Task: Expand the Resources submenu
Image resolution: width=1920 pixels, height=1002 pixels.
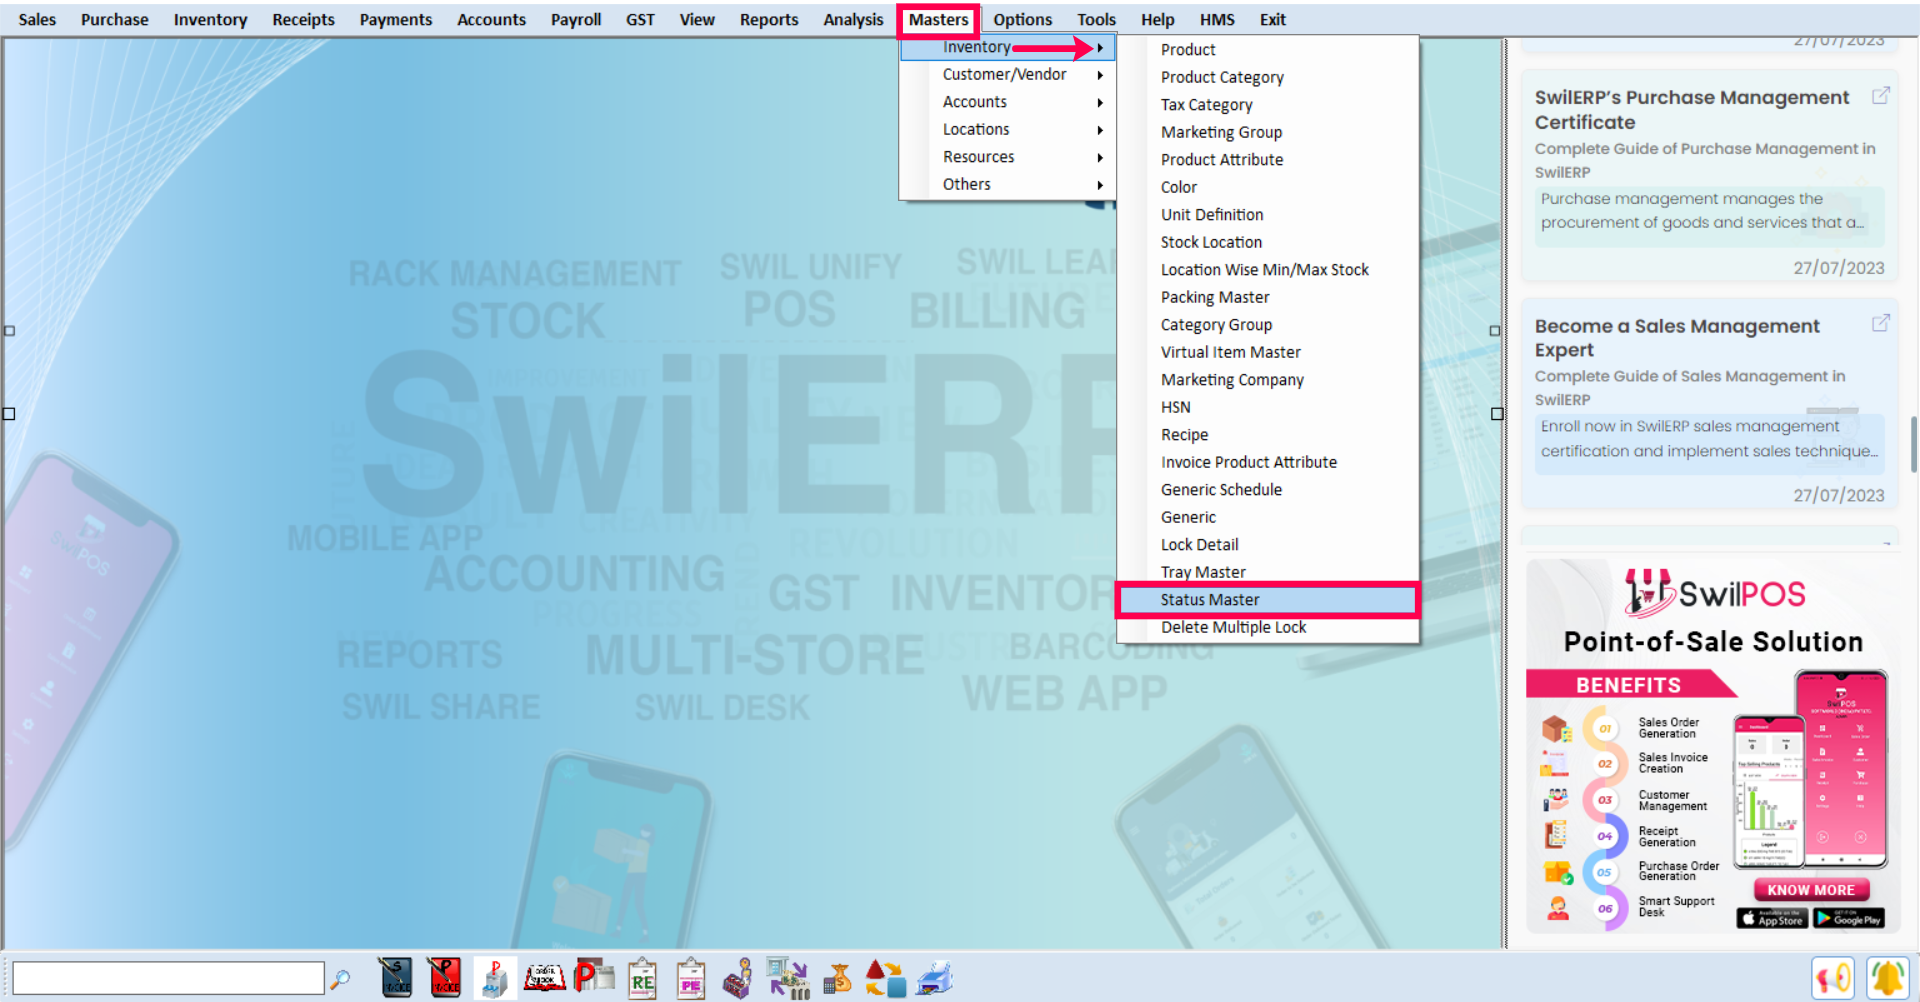Action: (x=1008, y=157)
